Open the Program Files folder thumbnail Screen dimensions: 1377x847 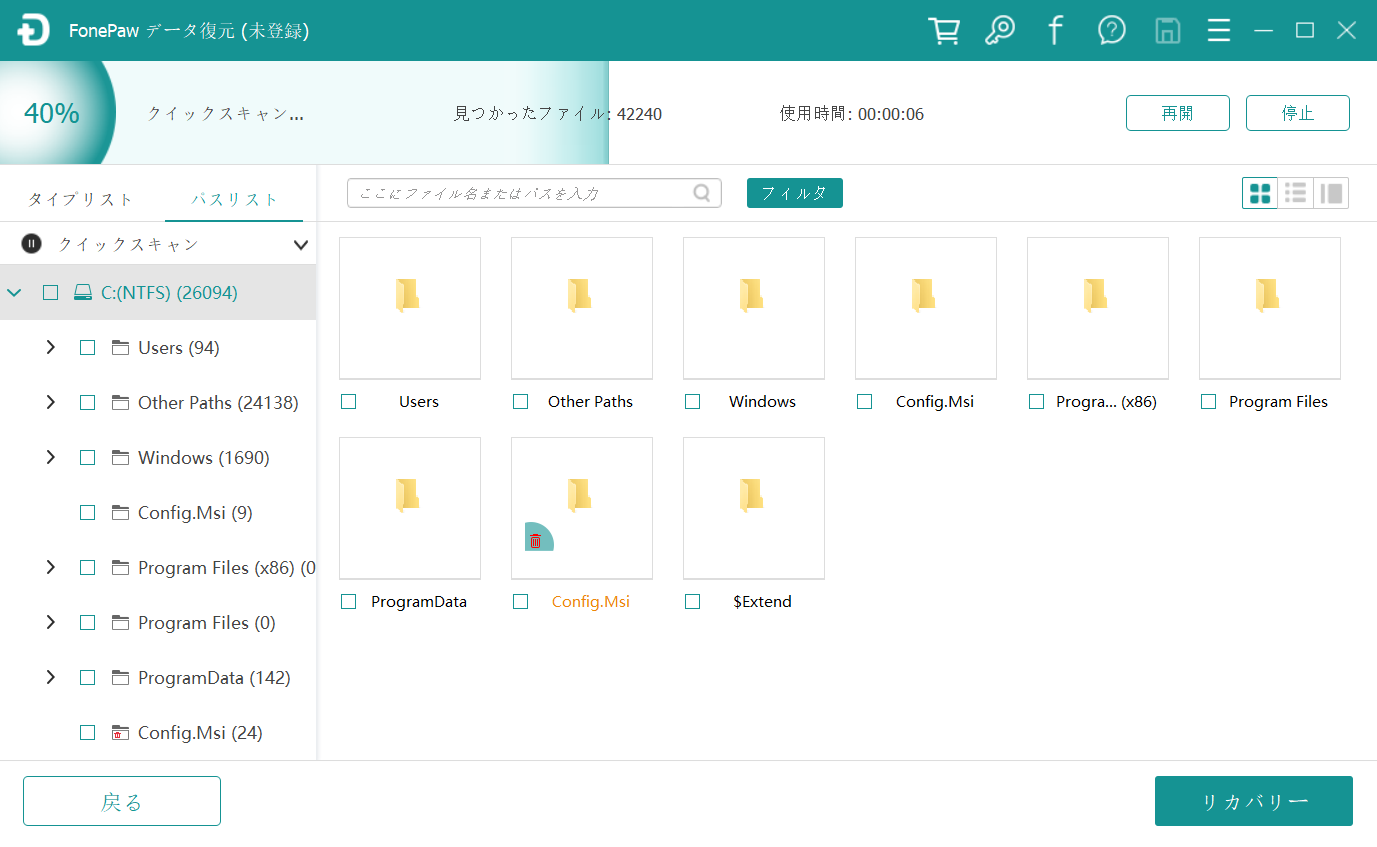(x=1270, y=308)
